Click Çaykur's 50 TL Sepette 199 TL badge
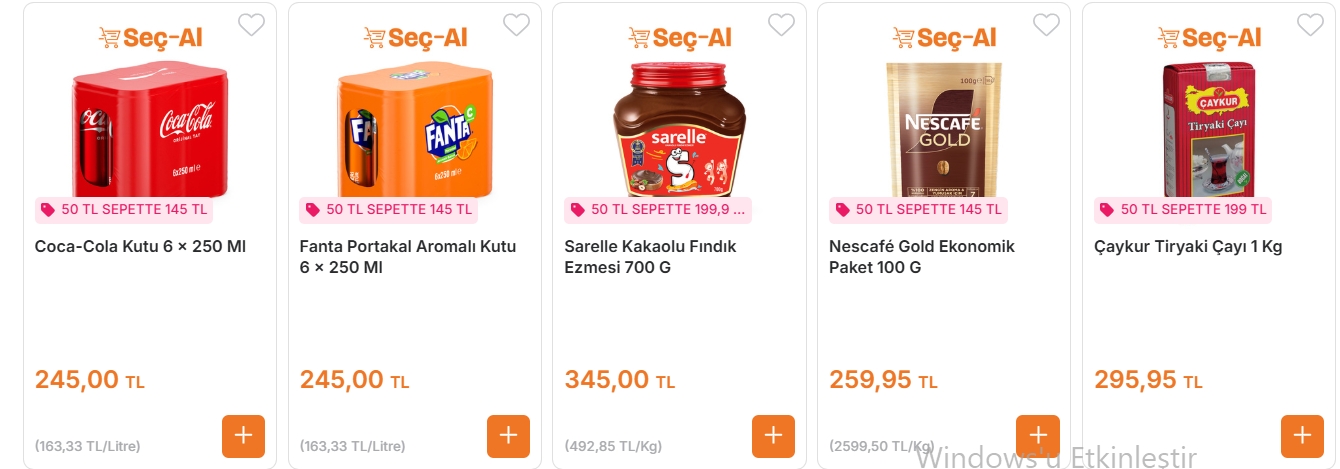 1184,210
